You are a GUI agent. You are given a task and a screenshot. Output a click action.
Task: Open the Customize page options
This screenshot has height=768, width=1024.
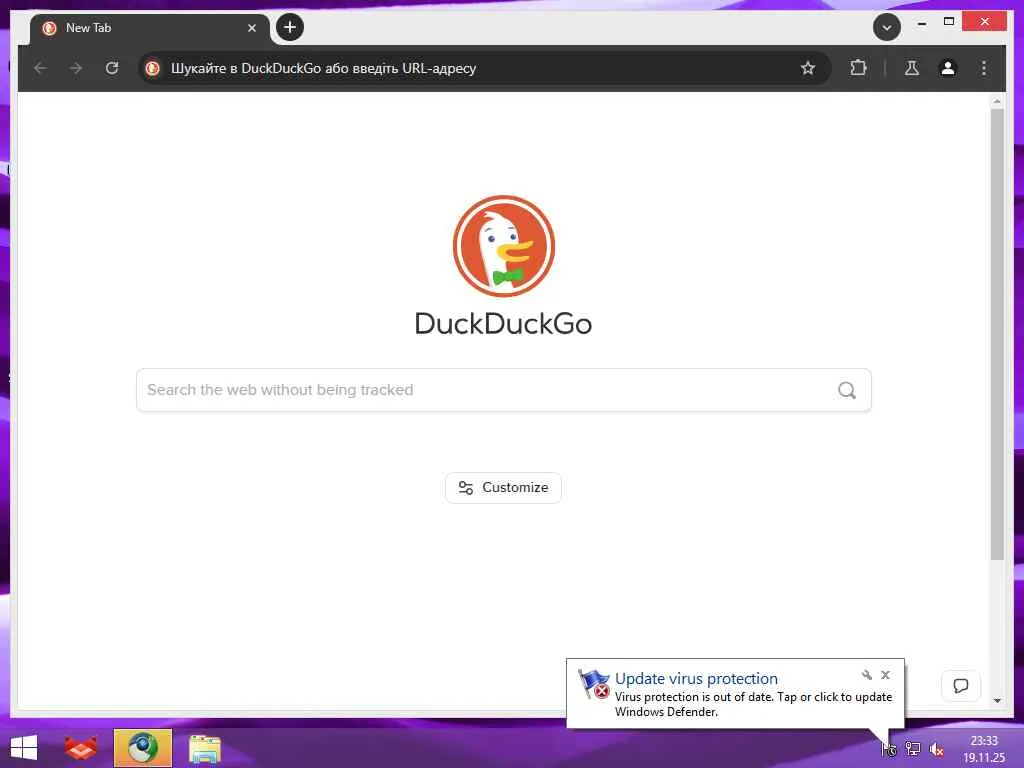503,488
